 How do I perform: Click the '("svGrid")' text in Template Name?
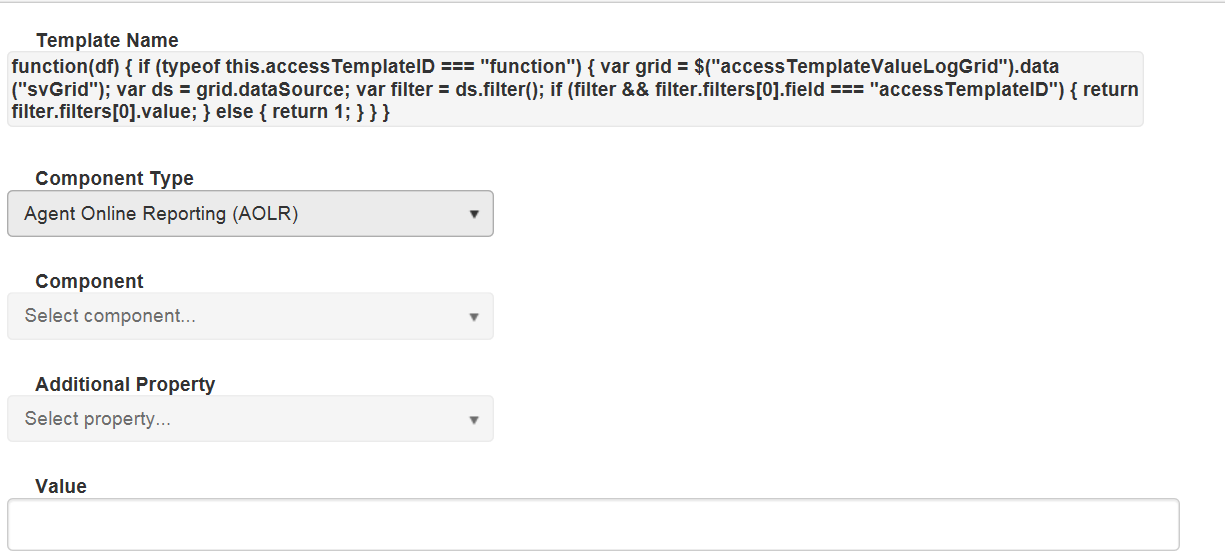tap(52, 89)
